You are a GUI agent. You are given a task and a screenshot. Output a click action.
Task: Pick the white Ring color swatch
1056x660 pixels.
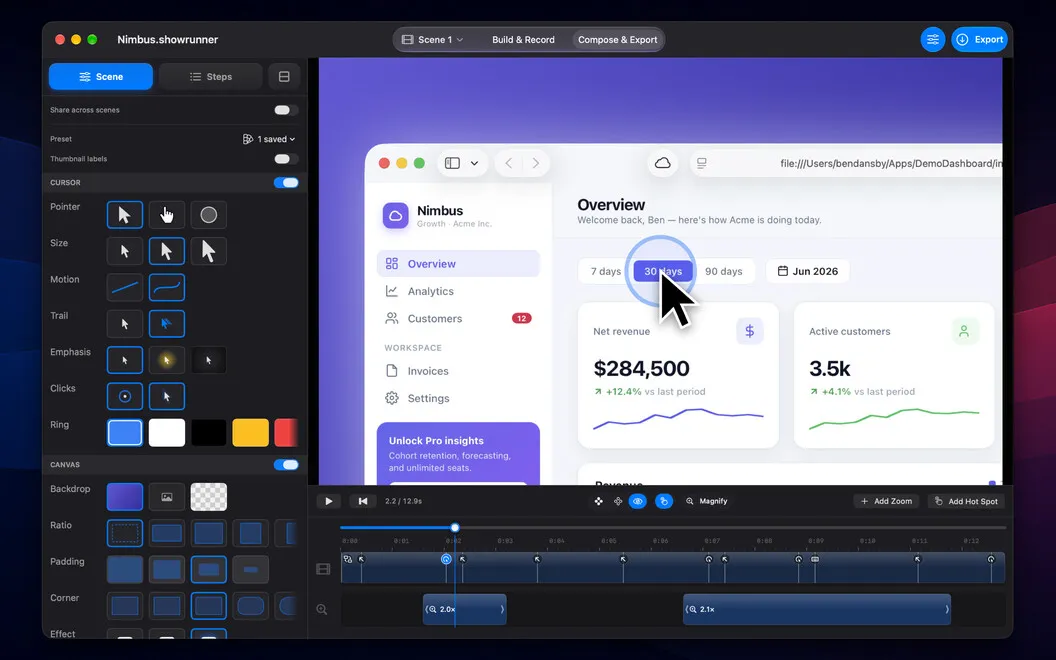[x=166, y=433]
